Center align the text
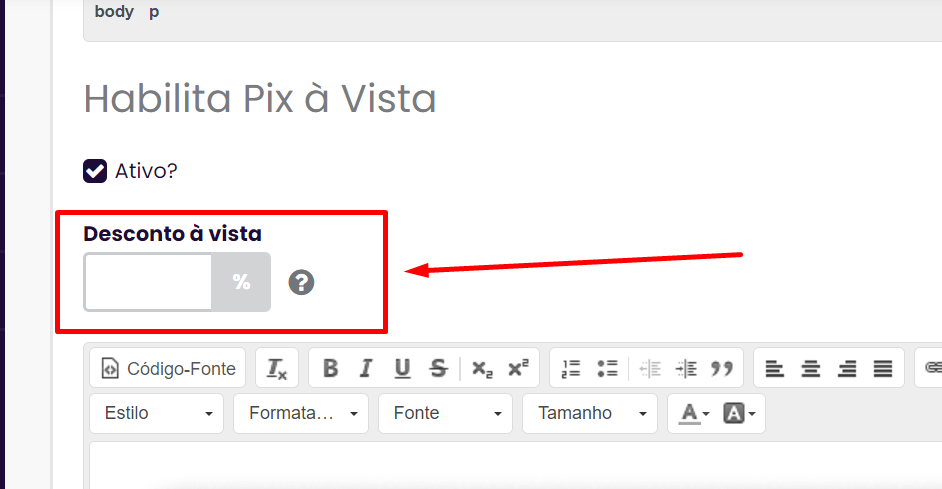The height and width of the screenshot is (489, 942). pyautogui.click(x=811, y=368)
